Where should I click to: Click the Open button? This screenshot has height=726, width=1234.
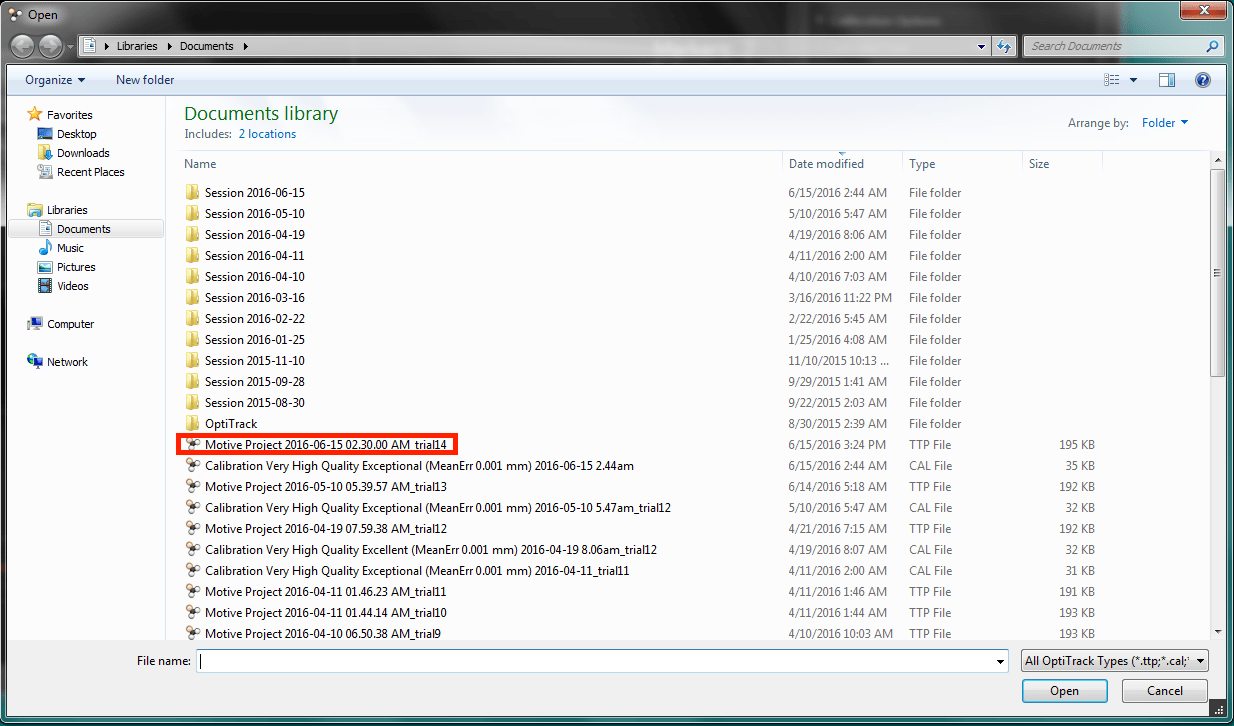pyautogui.click(x=1064, y=691)
